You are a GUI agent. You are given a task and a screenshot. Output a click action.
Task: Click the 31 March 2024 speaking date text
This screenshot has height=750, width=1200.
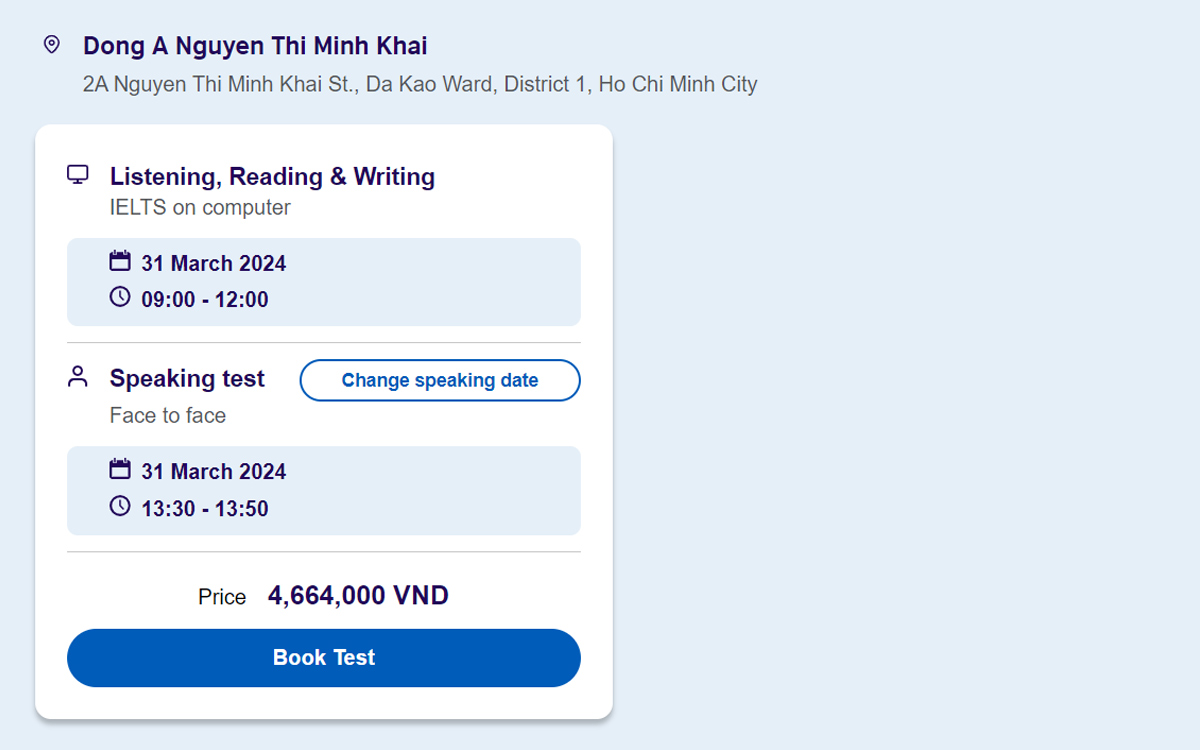[x=215, y=470]
